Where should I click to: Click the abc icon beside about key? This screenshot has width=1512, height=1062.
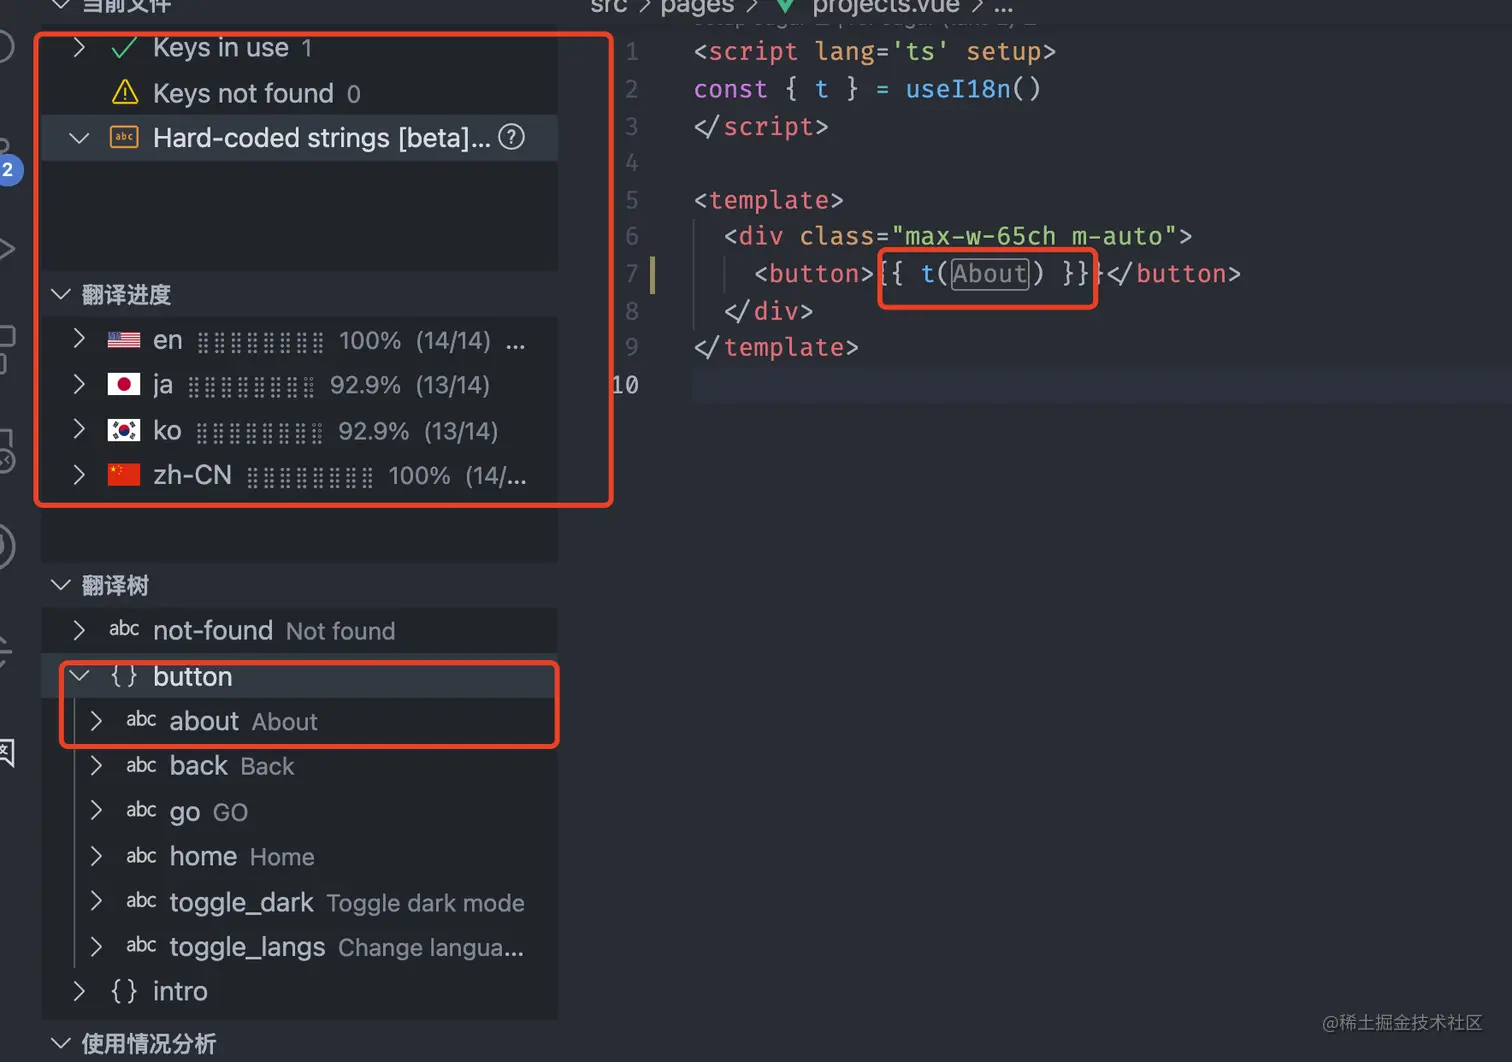(x=141, y=720)
